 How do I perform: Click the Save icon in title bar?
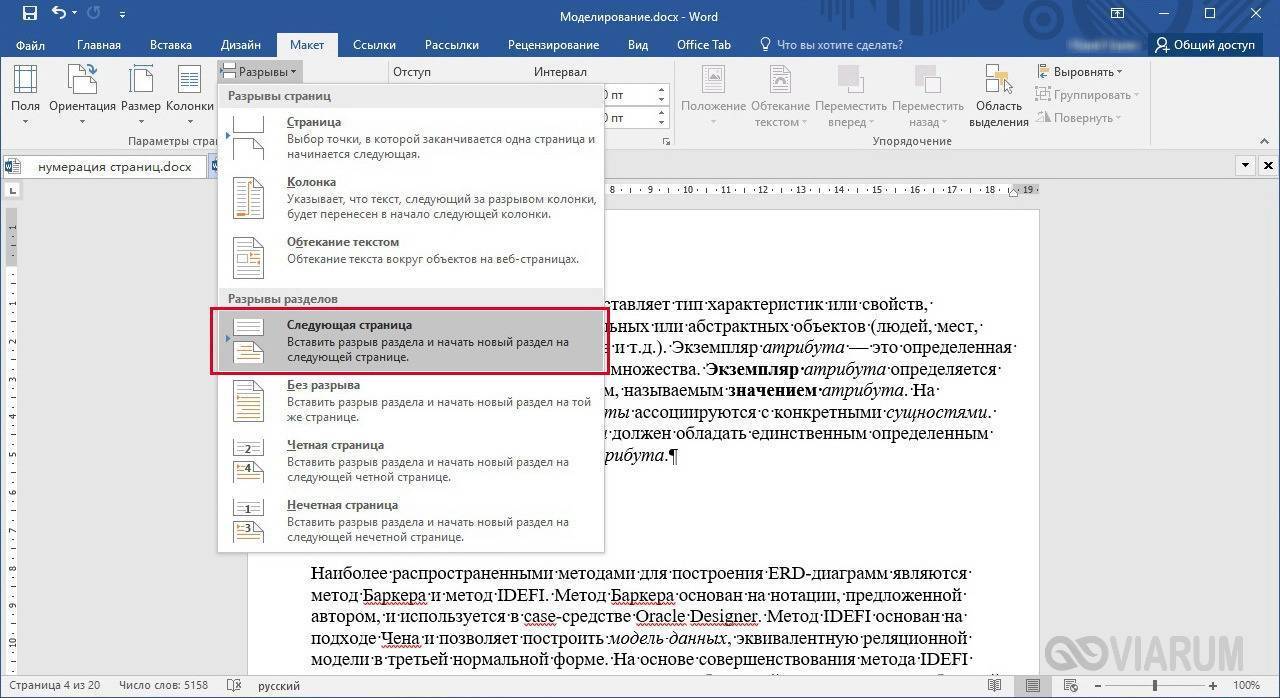coord(29,14)
